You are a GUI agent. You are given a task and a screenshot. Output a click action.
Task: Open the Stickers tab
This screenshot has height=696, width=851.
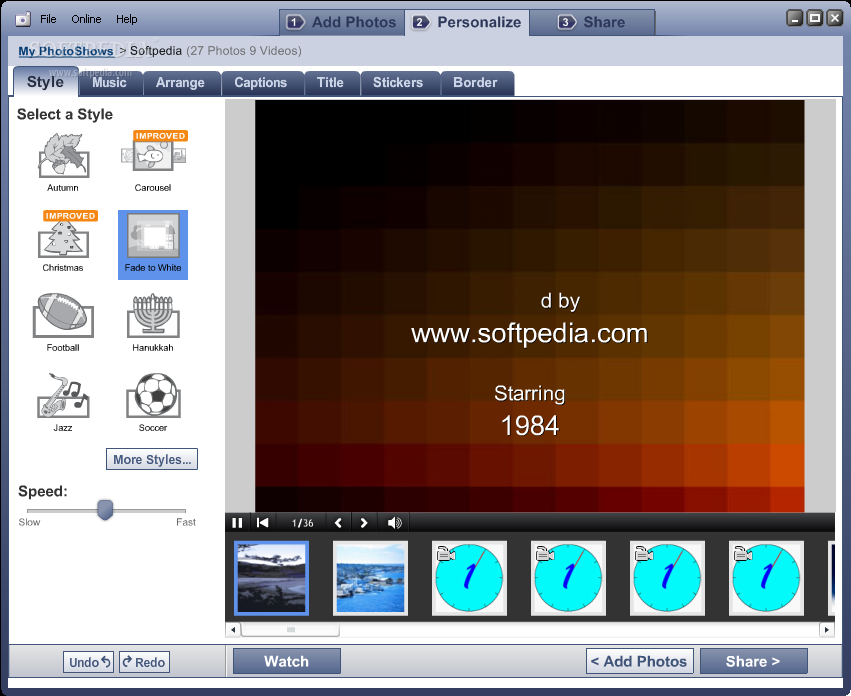tap(398, 83)
